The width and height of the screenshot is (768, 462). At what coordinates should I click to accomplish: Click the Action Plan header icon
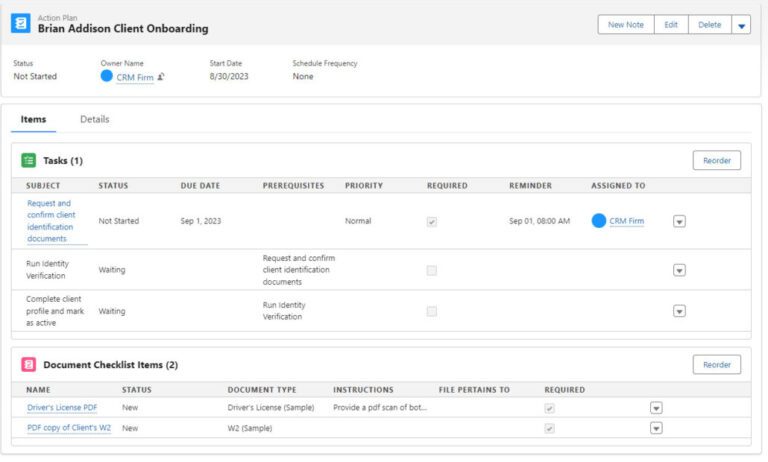tap(21, 24)
